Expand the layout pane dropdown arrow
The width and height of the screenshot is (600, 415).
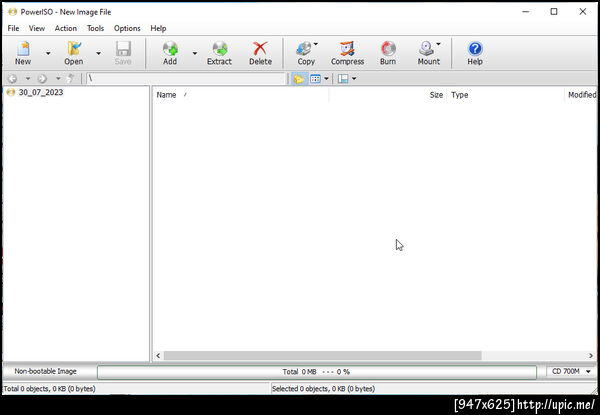pyautogui.click(x=354, y=79)
